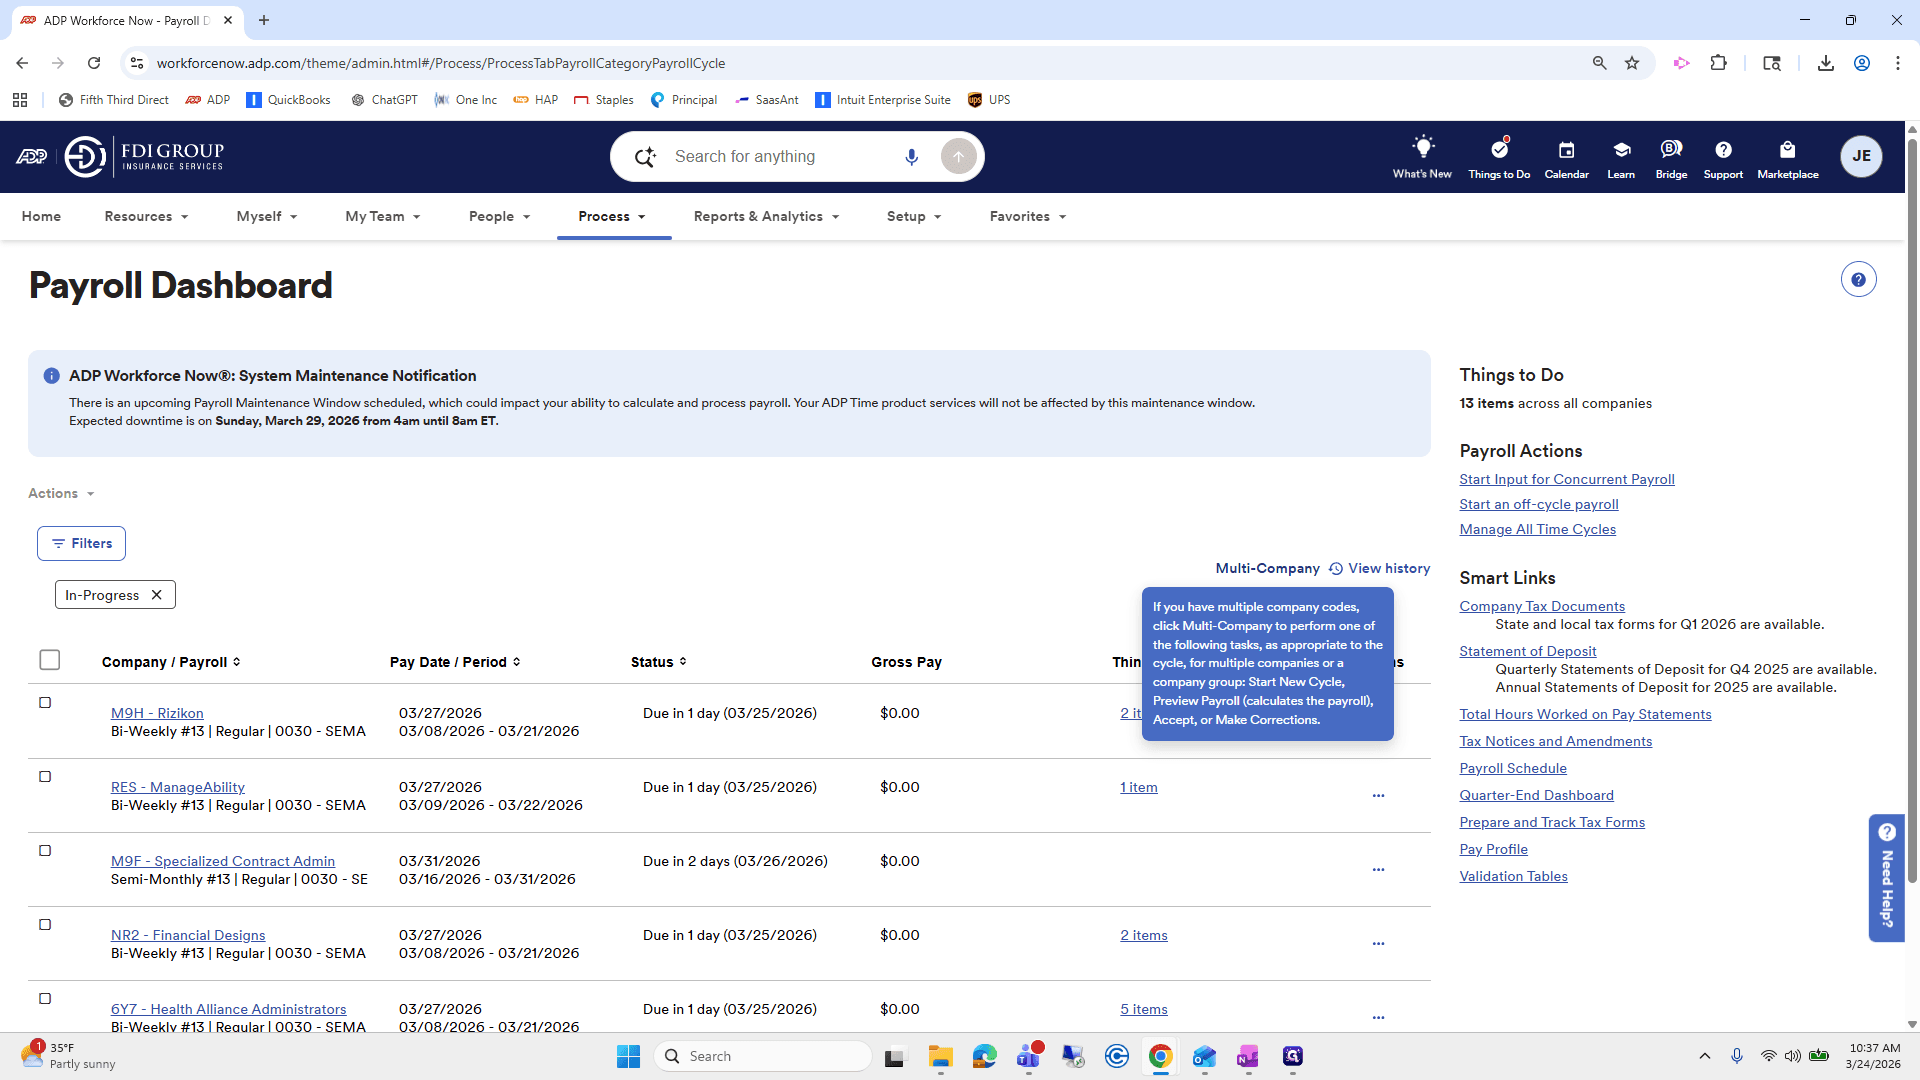Open the Favorites menu
Viewport: 1920px width, 1080px height.
point(1028,217)
